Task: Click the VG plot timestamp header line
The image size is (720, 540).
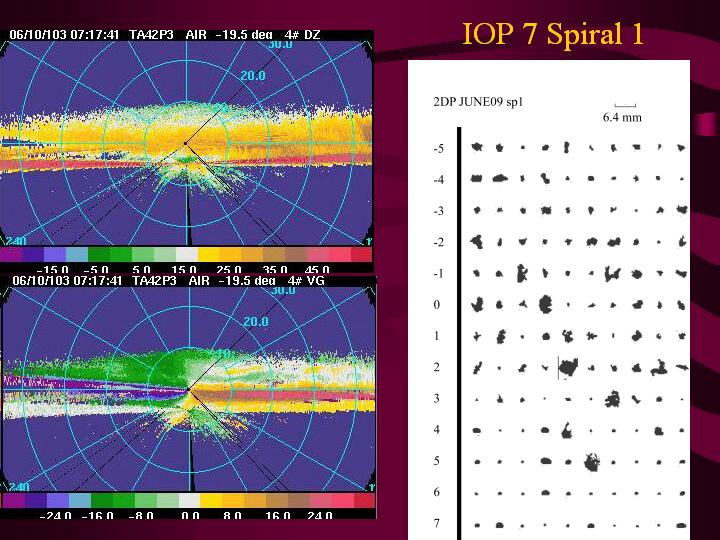Action: click(x=168, y=281)
